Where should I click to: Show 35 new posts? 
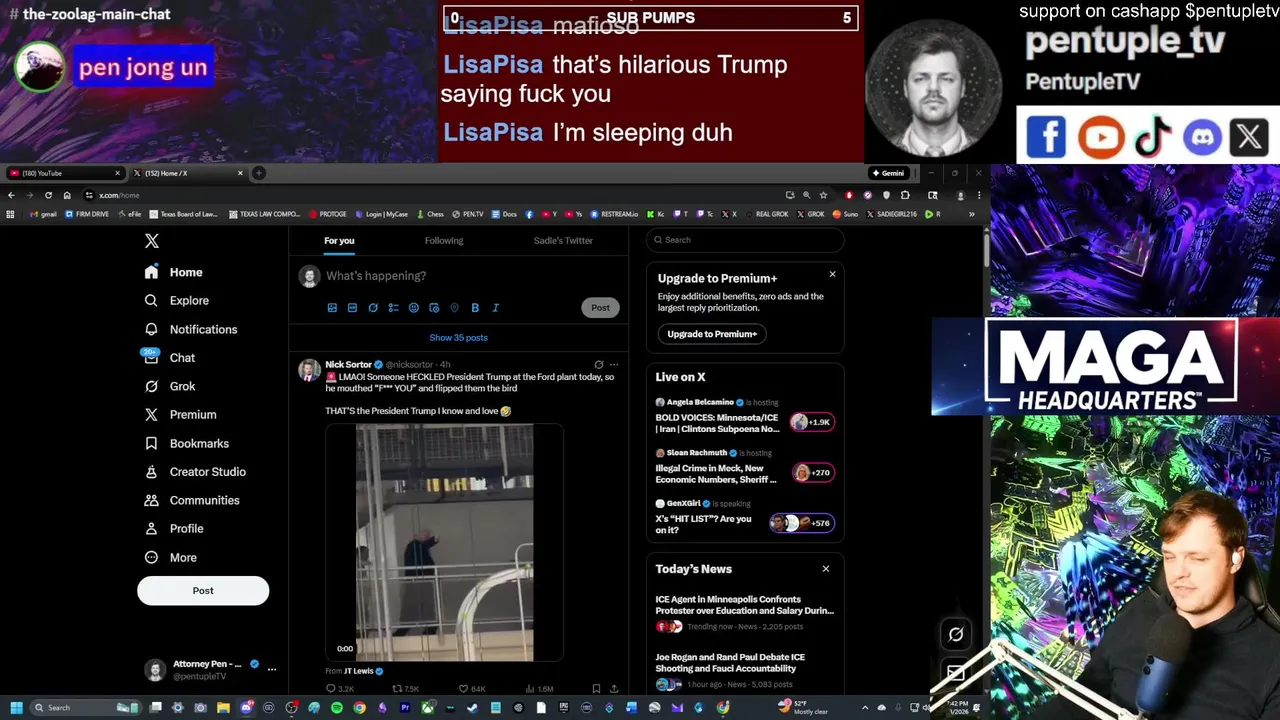459,337
